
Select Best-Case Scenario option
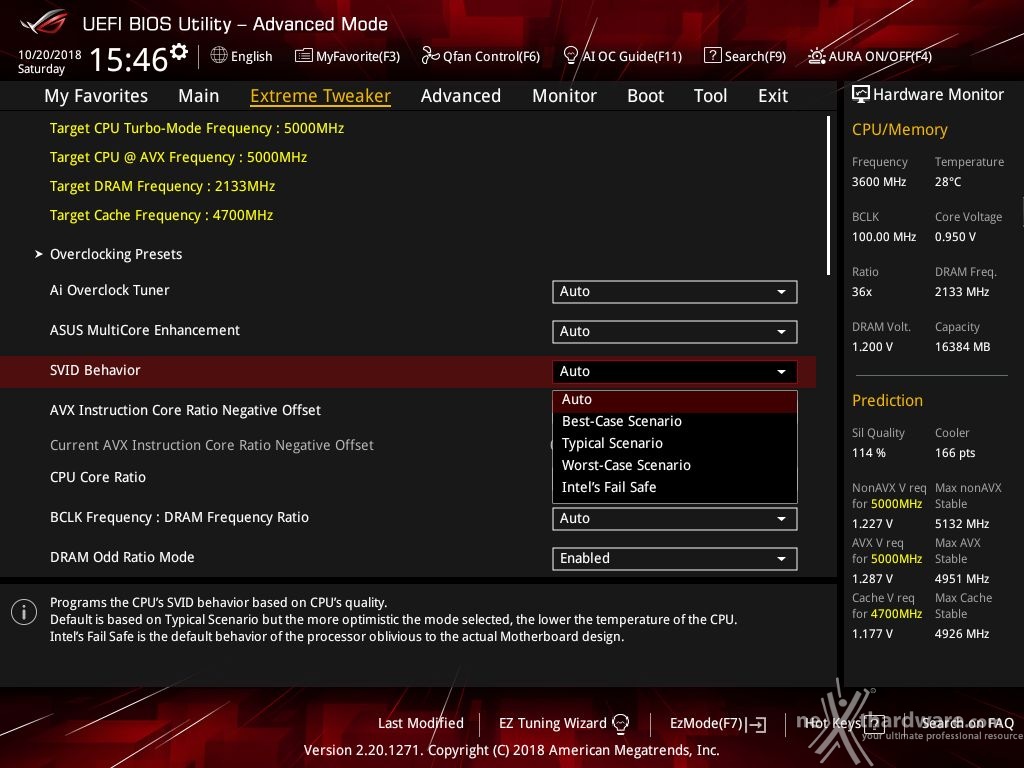(x=675, y=422)
